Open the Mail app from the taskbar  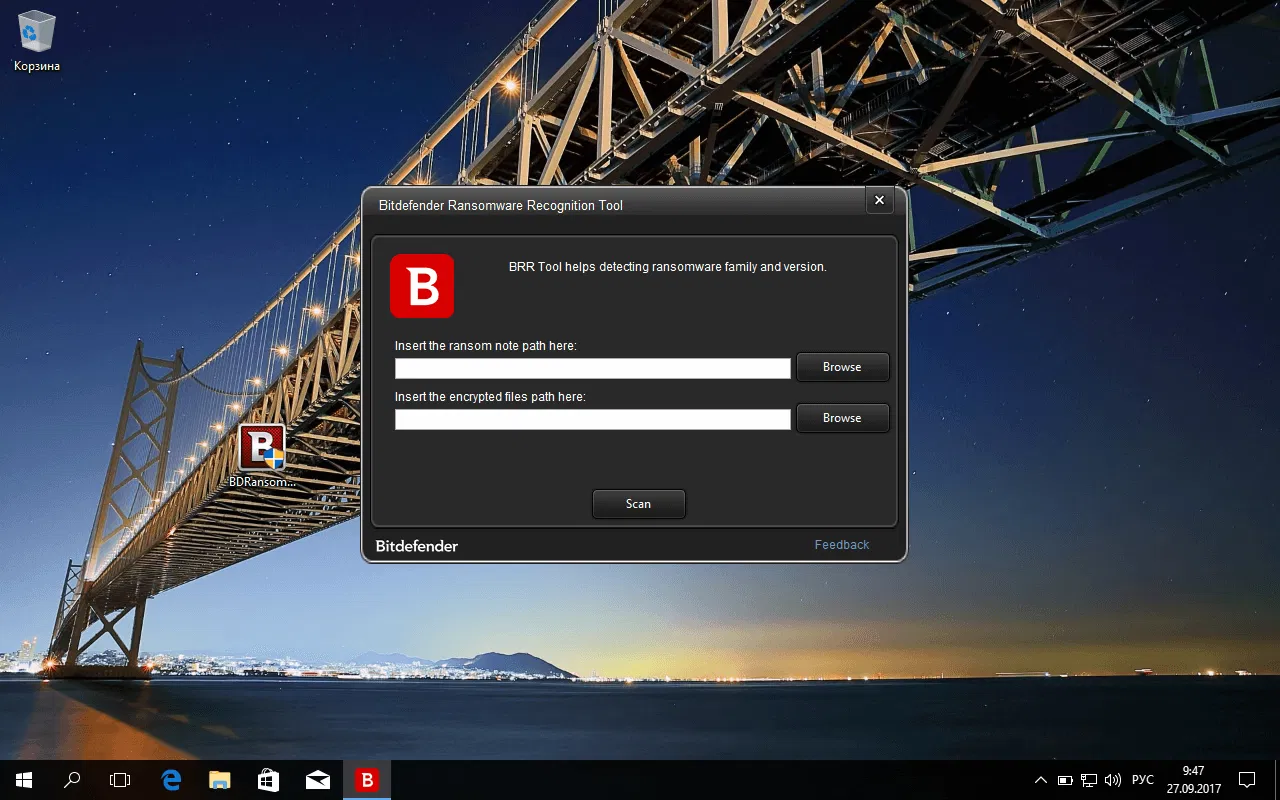tap(318, 780)
